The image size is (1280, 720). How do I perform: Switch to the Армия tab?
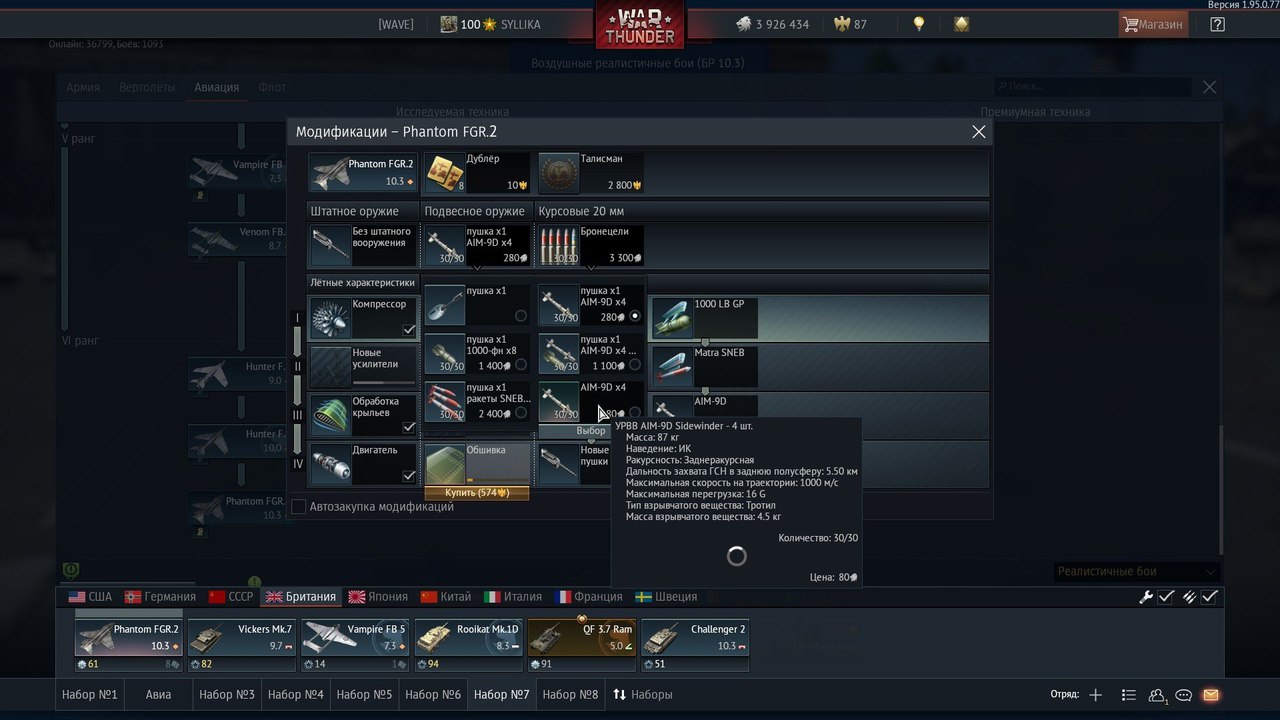[x=83, y=87]
